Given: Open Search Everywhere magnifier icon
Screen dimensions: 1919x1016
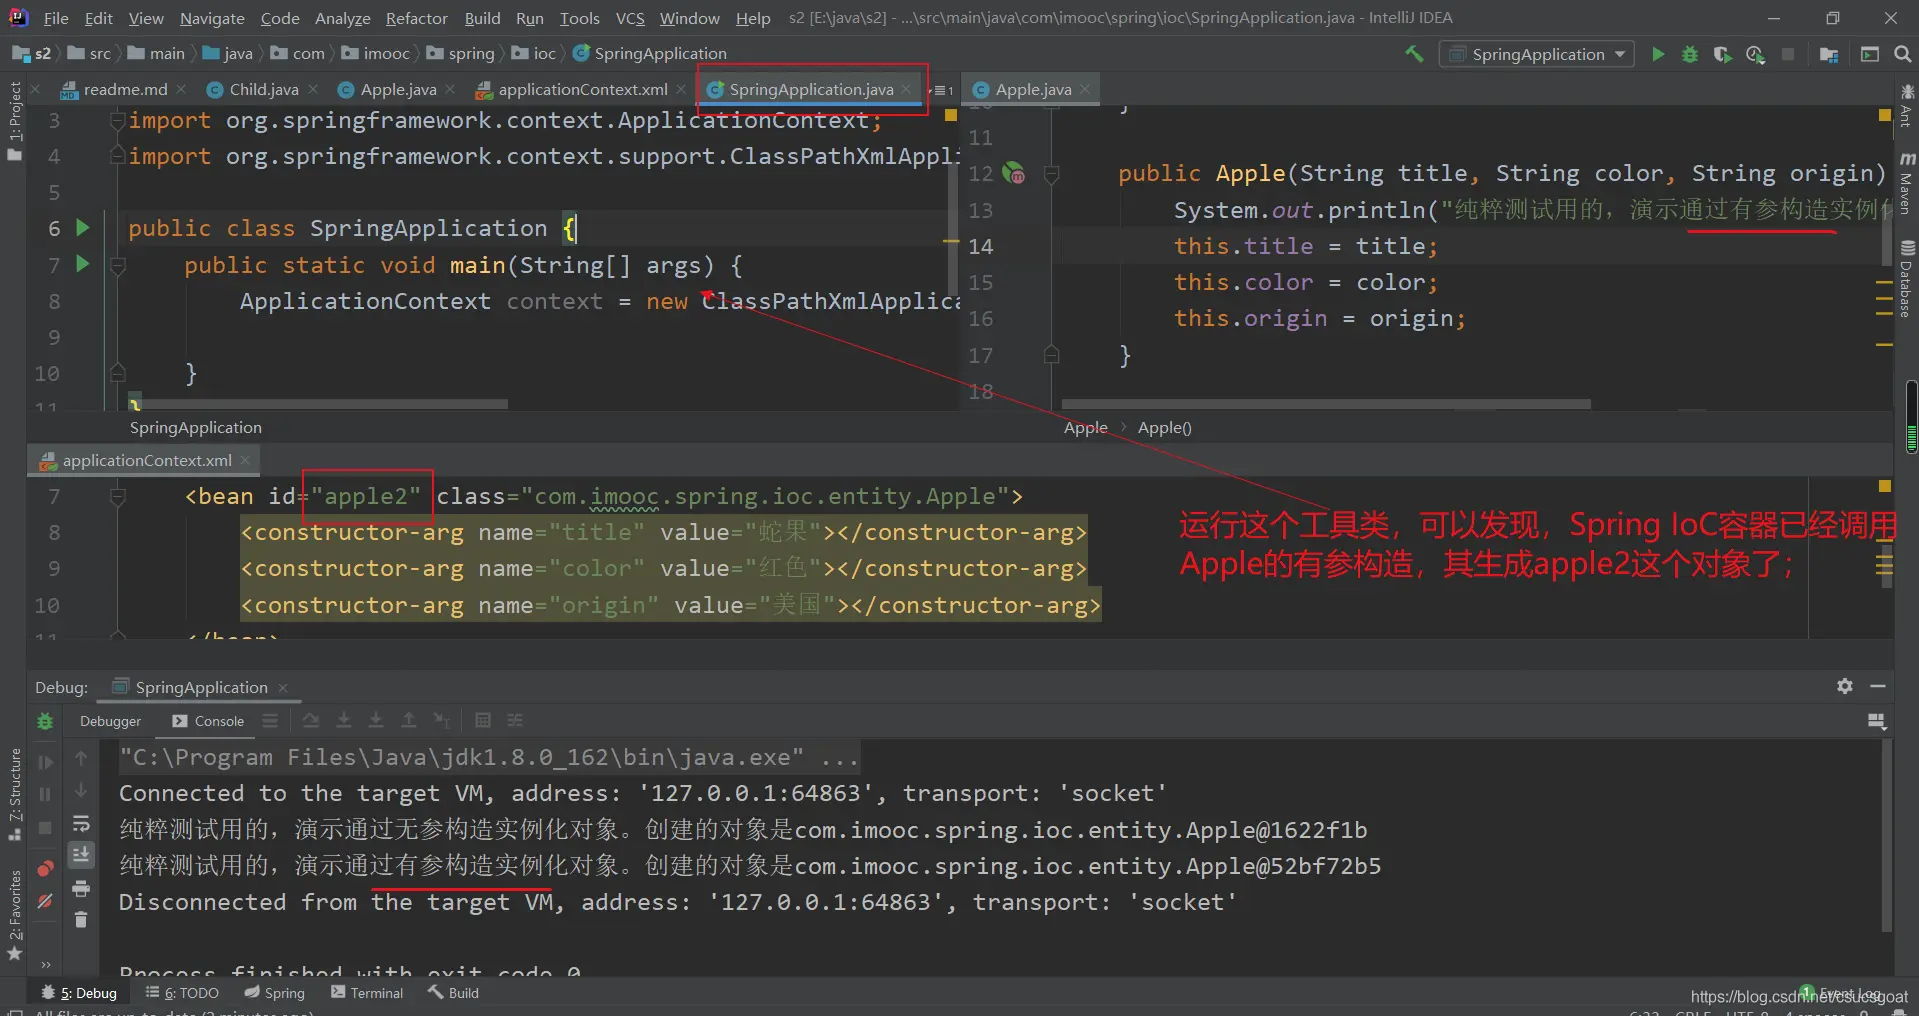Looking at the screenshot, I should (1902, 54).
